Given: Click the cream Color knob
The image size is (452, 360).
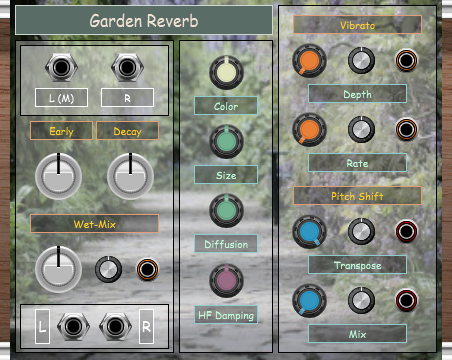Looking at the screenshot, I should (226, 72).
